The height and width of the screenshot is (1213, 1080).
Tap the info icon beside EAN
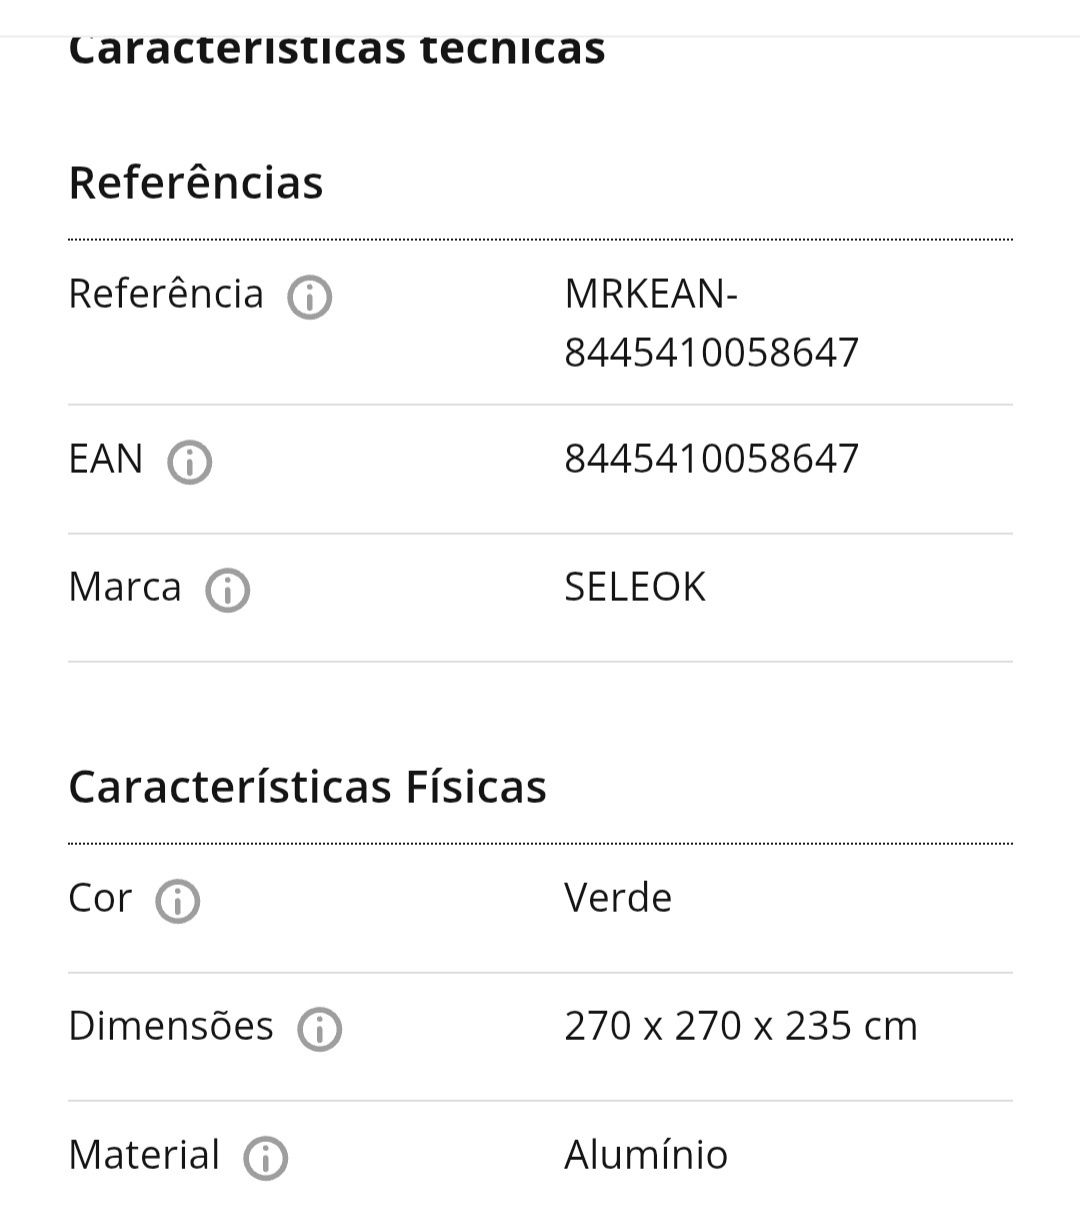tap(189, 462)
